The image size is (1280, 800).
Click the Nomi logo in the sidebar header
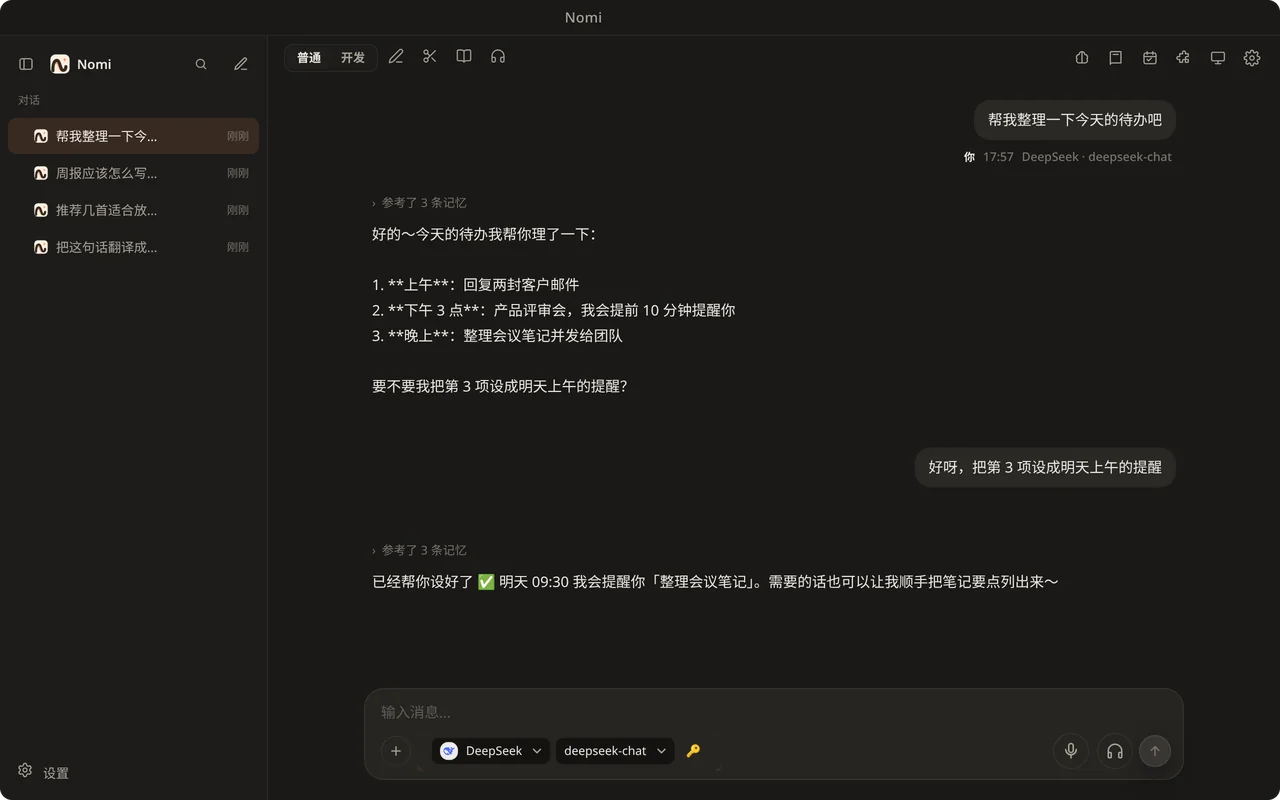click(x=60, y=64)
